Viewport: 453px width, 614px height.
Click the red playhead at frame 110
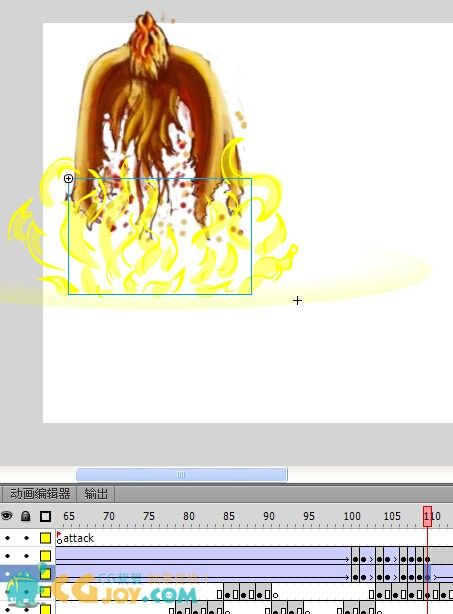click(x=428, y=516)
